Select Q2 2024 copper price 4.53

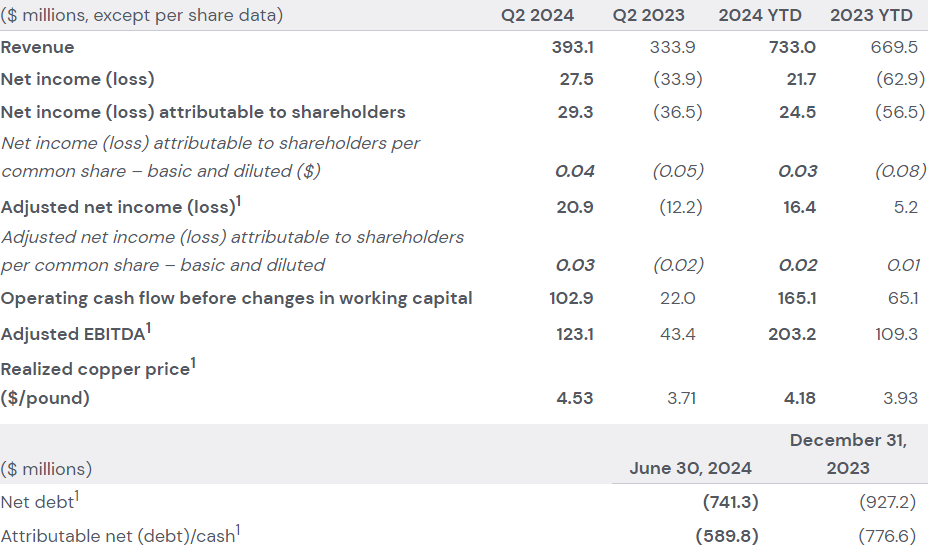point(575,398)
